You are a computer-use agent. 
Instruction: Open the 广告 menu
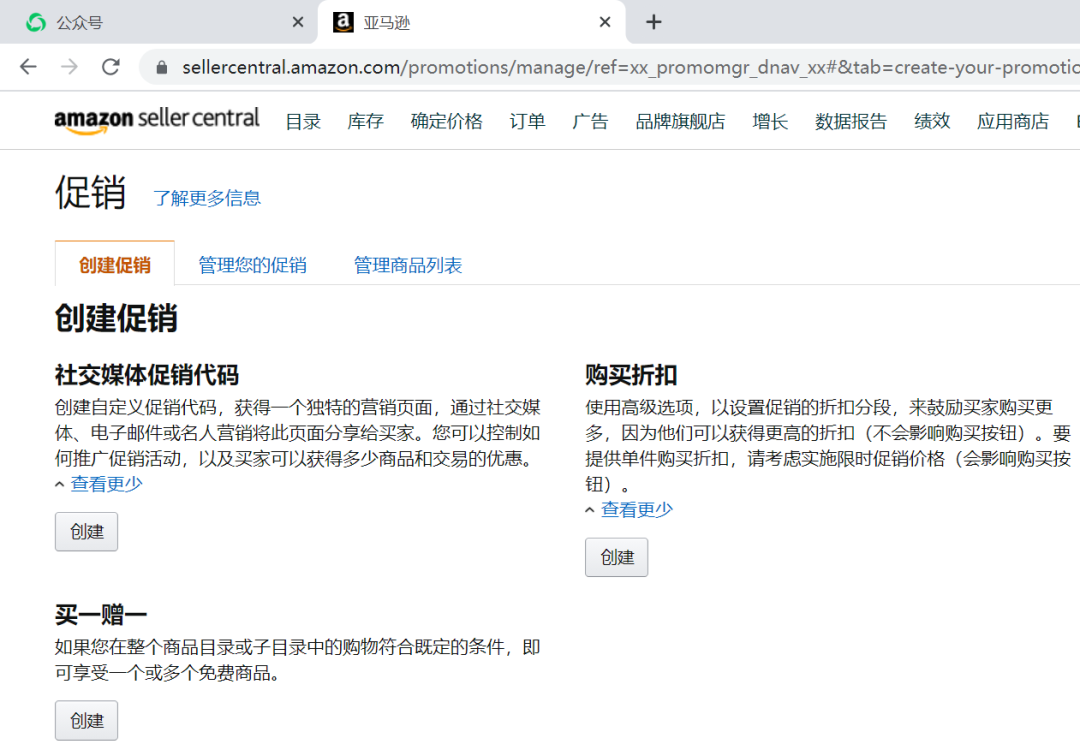point(590,121)
